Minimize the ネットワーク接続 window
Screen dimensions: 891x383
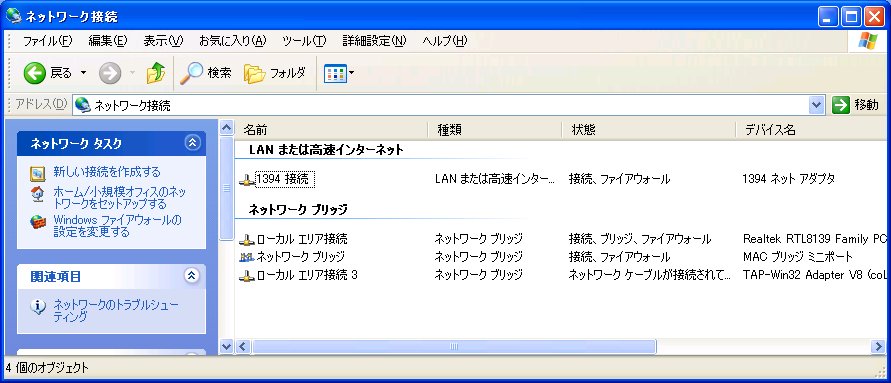coord(828,16)
